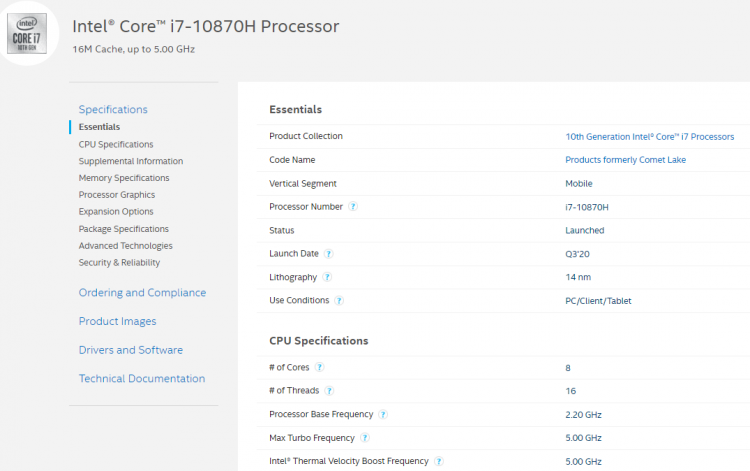Image resolution: width=750 pixels, height=471 pixels.
Task: Open help icon next to # of Cores
Action: point(320,367)
